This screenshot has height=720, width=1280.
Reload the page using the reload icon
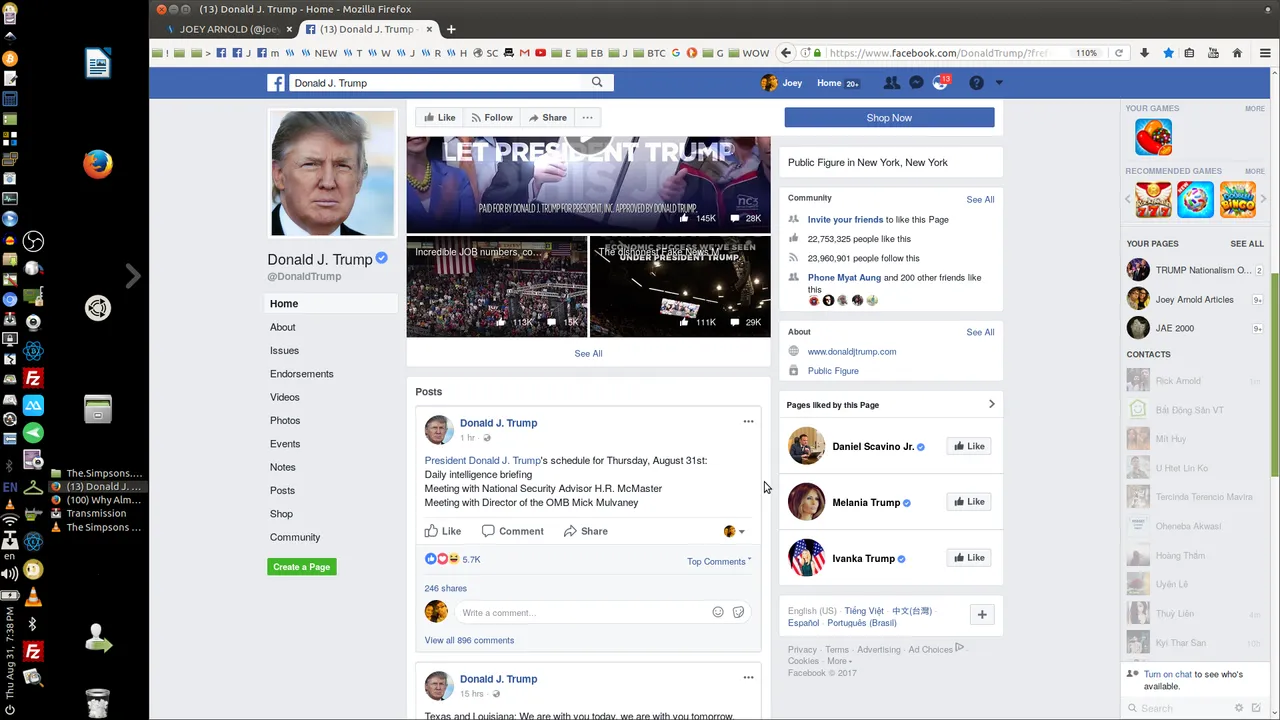click(1118, 53)
